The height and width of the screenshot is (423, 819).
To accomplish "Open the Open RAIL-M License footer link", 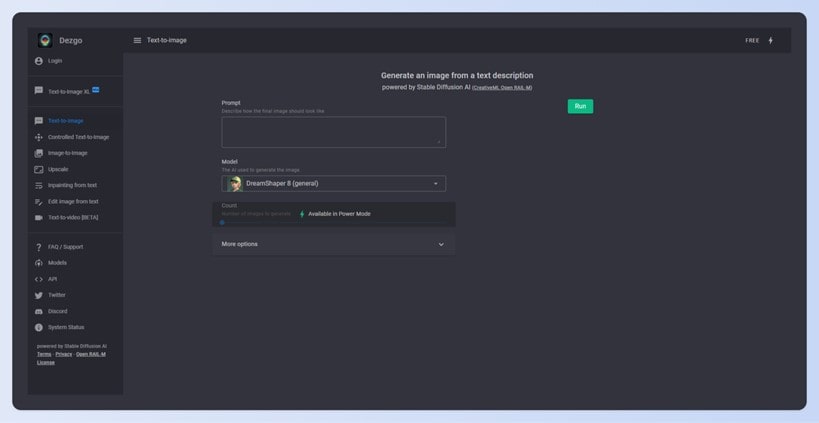I will tap(72, 358).
